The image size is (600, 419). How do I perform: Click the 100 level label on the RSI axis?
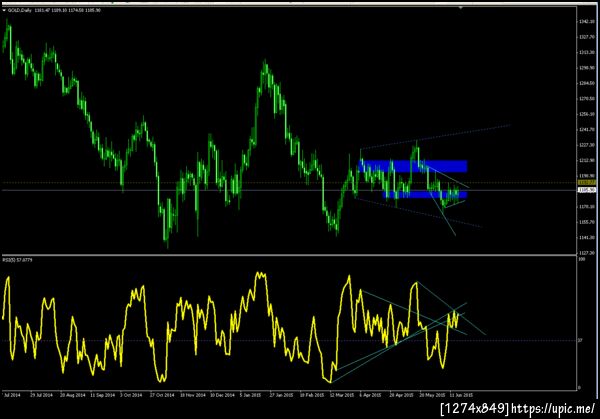582,259
